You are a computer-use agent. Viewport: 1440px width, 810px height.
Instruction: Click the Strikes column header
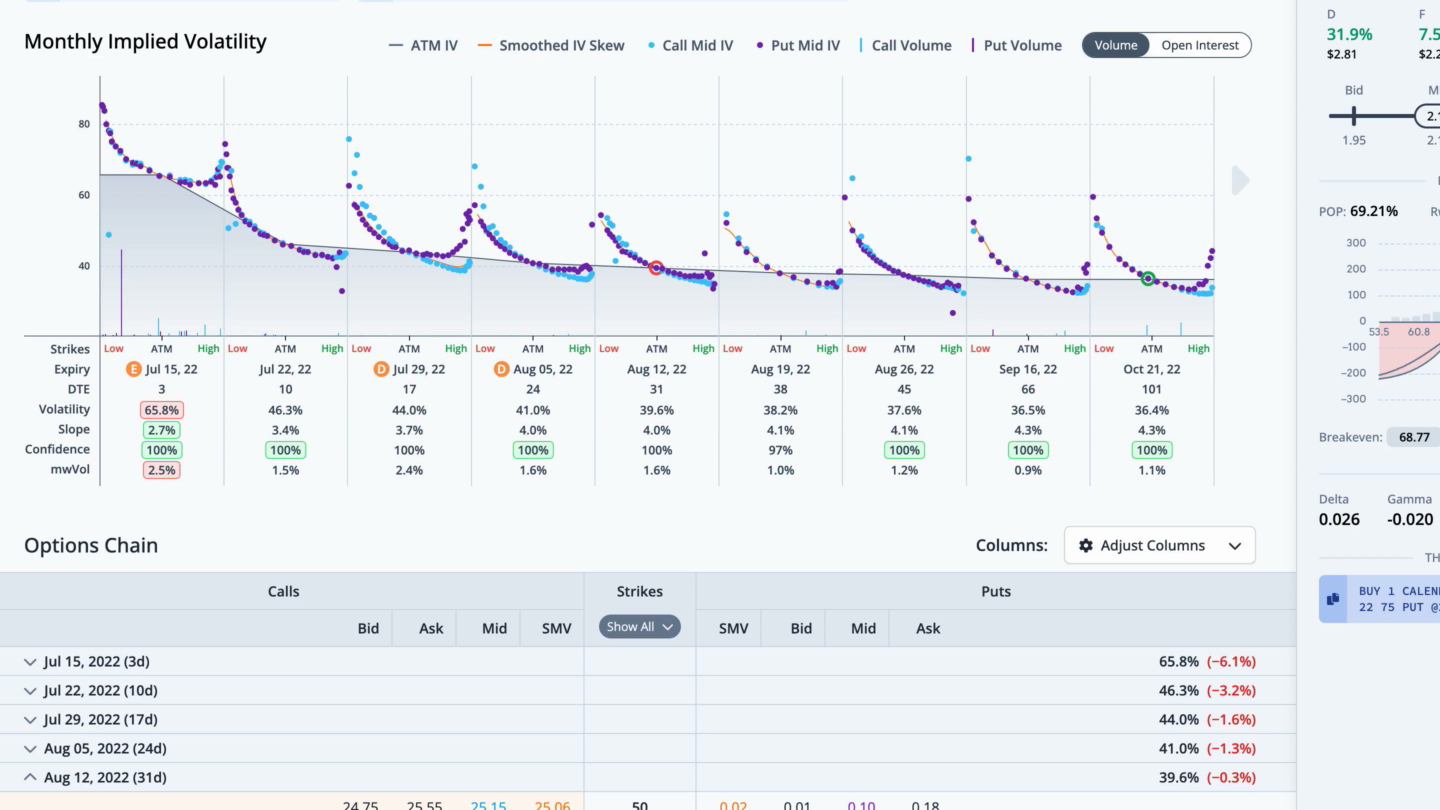[640, 592]
